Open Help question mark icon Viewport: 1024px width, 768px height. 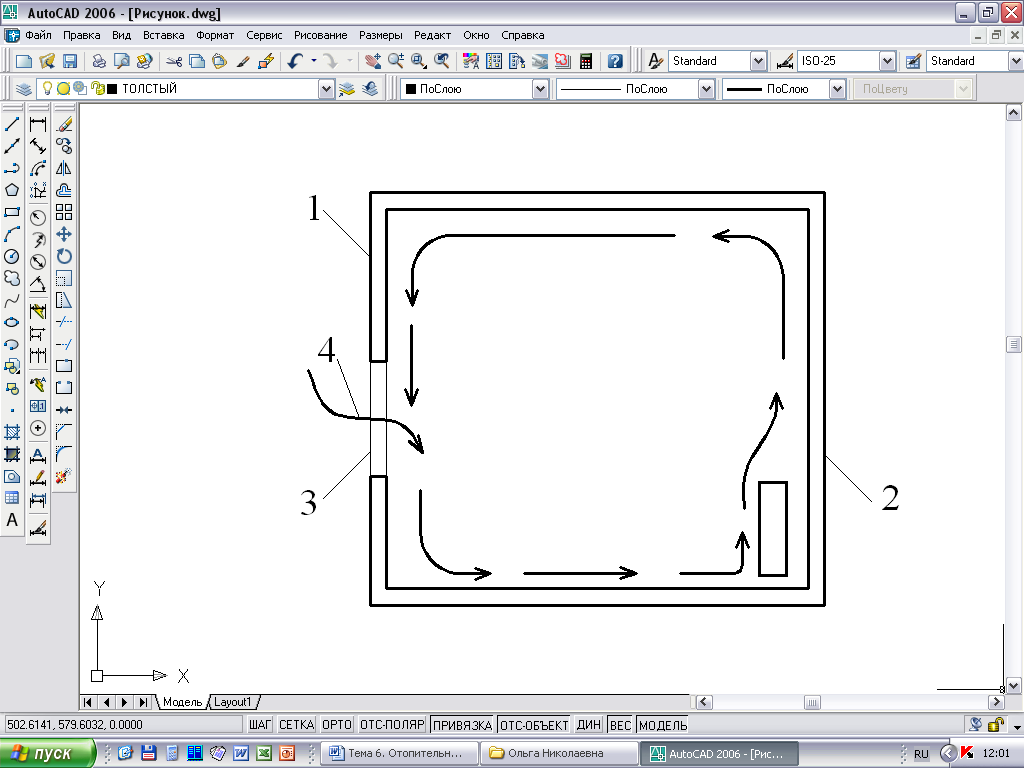615,61
